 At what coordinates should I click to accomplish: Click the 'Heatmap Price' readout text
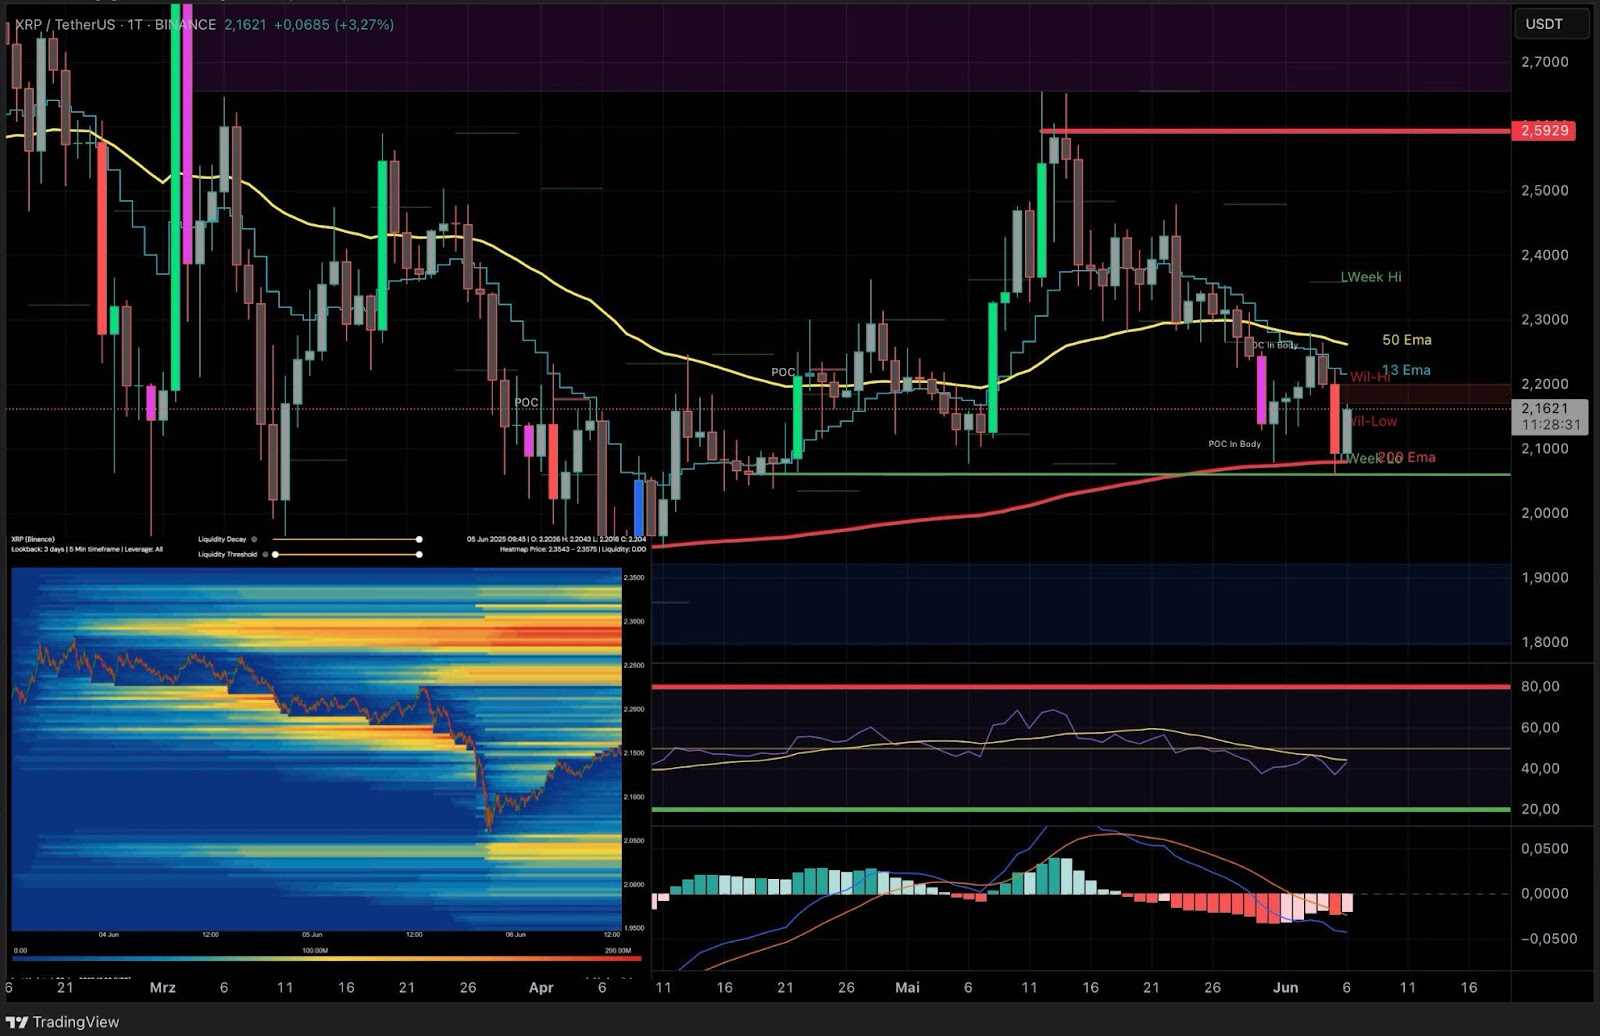(573, 549)
